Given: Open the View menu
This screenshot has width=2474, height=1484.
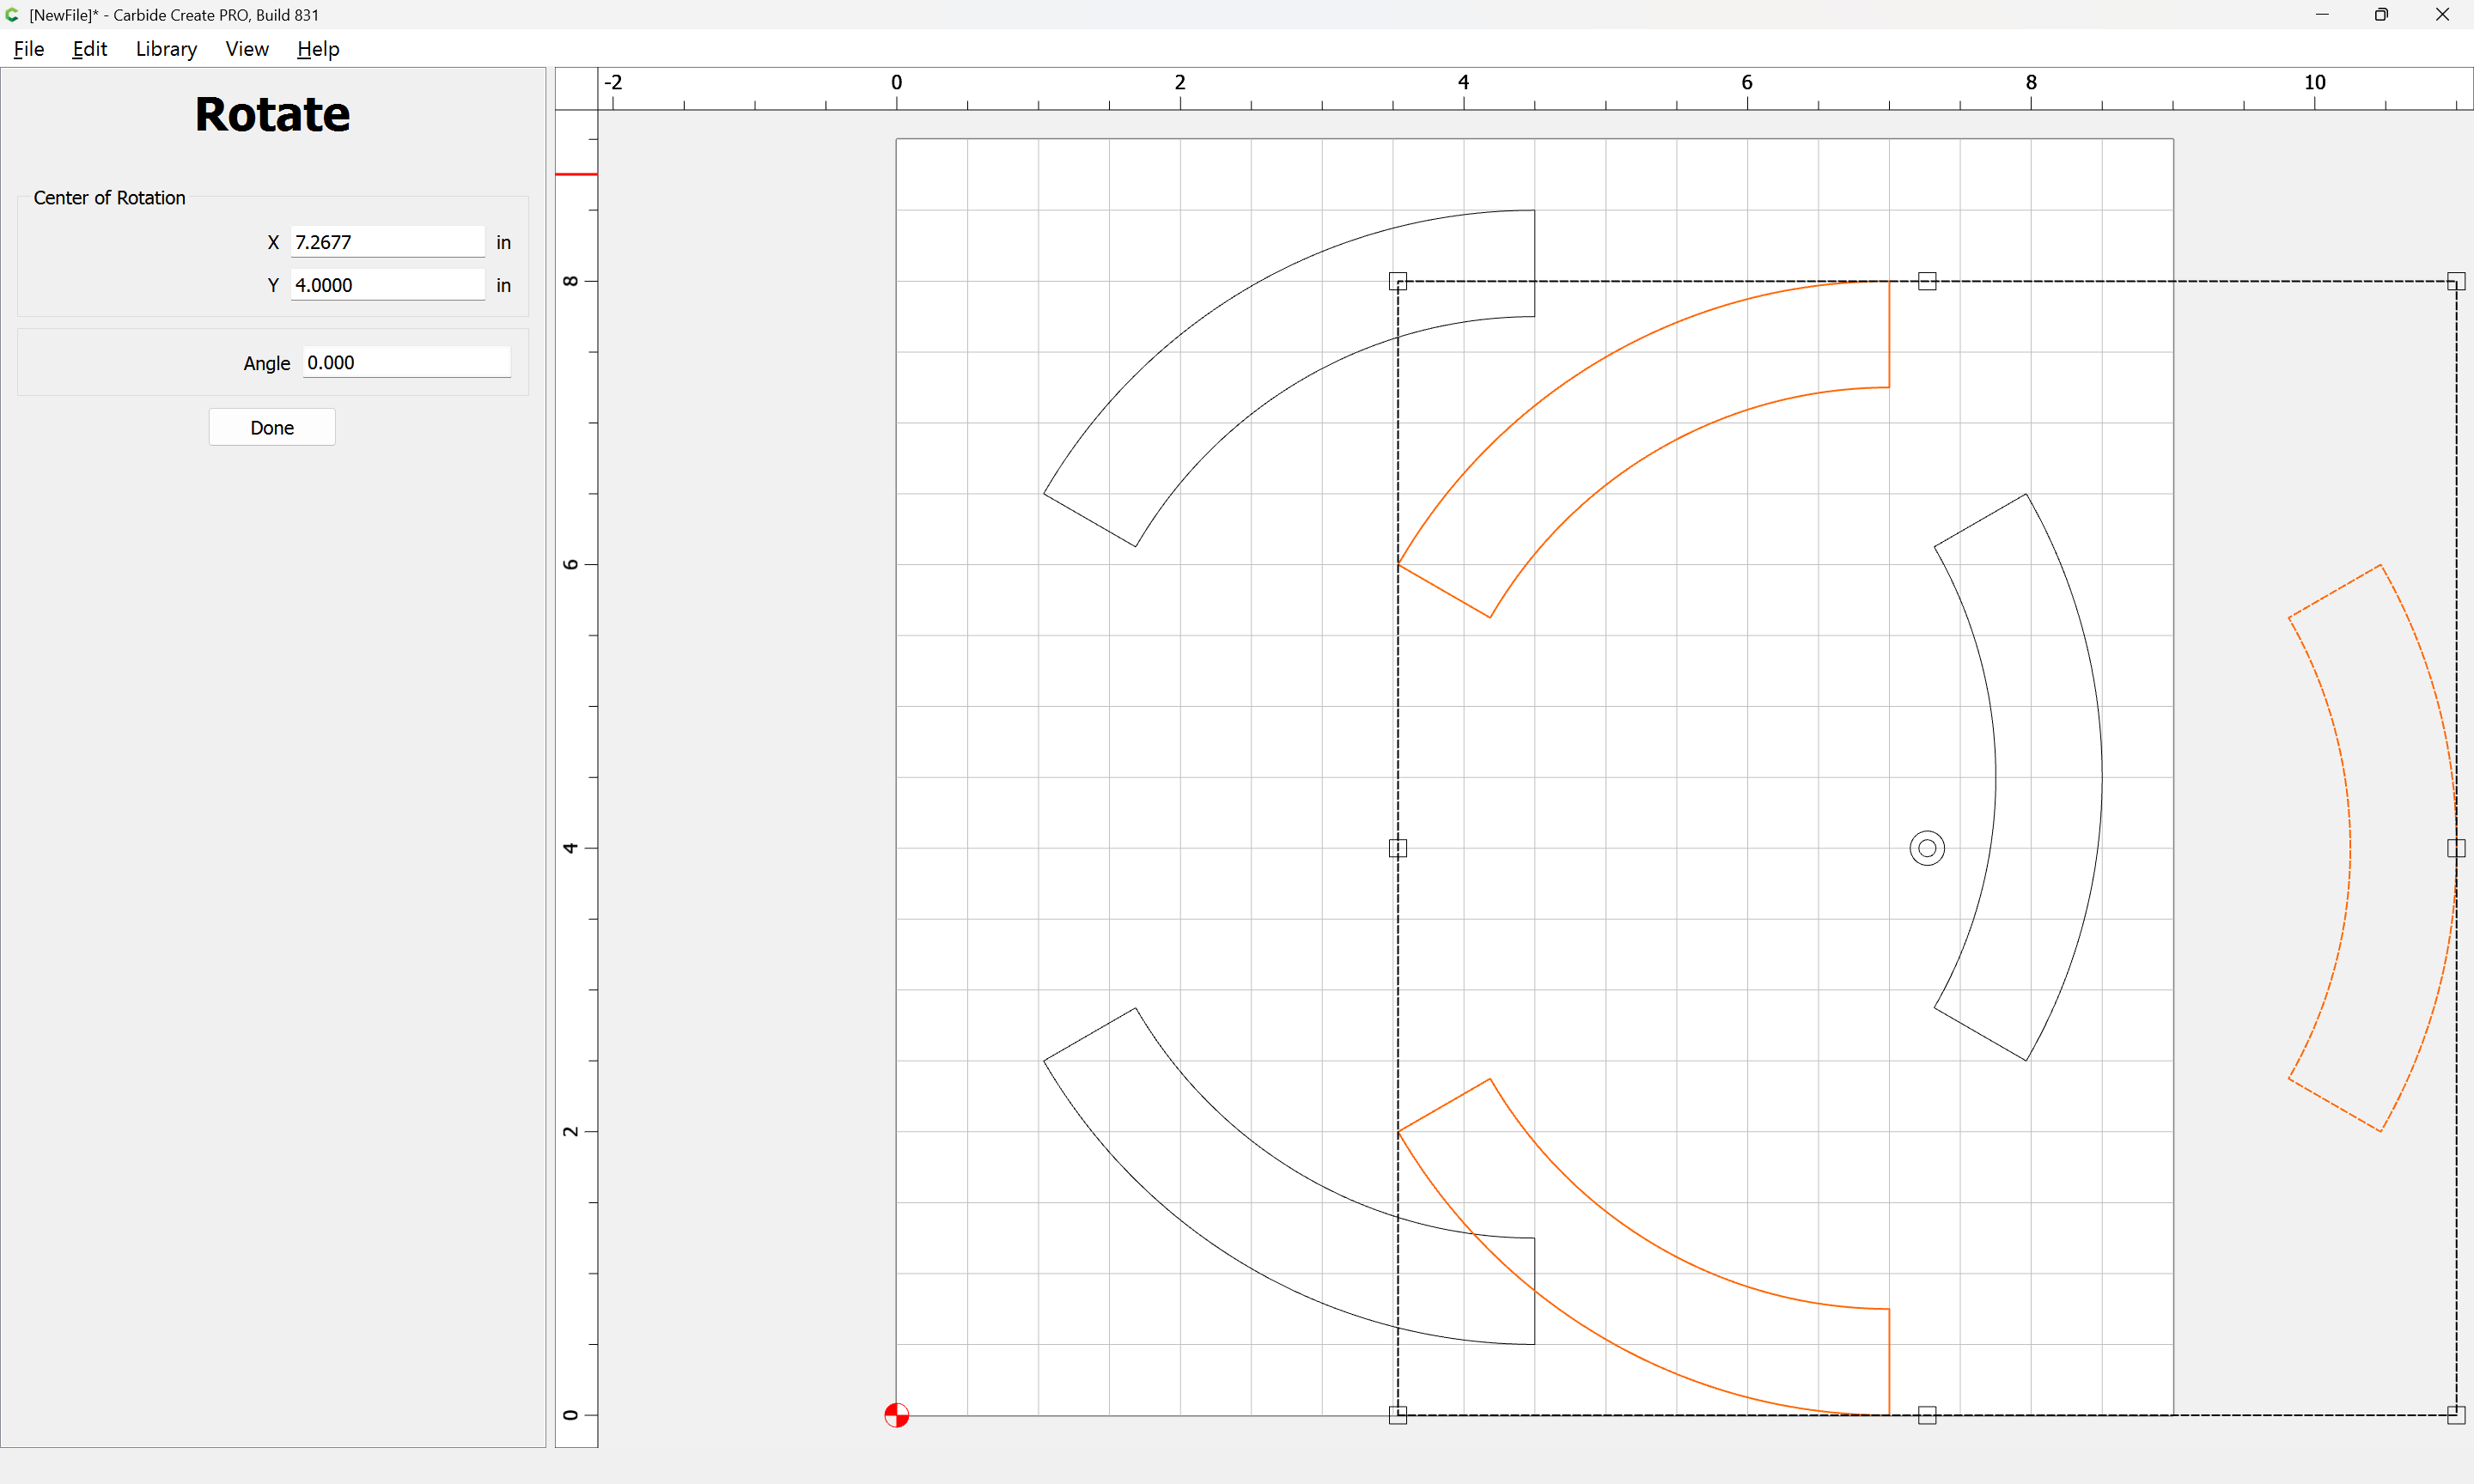Looking at the screenshot, I should point(247,49).
